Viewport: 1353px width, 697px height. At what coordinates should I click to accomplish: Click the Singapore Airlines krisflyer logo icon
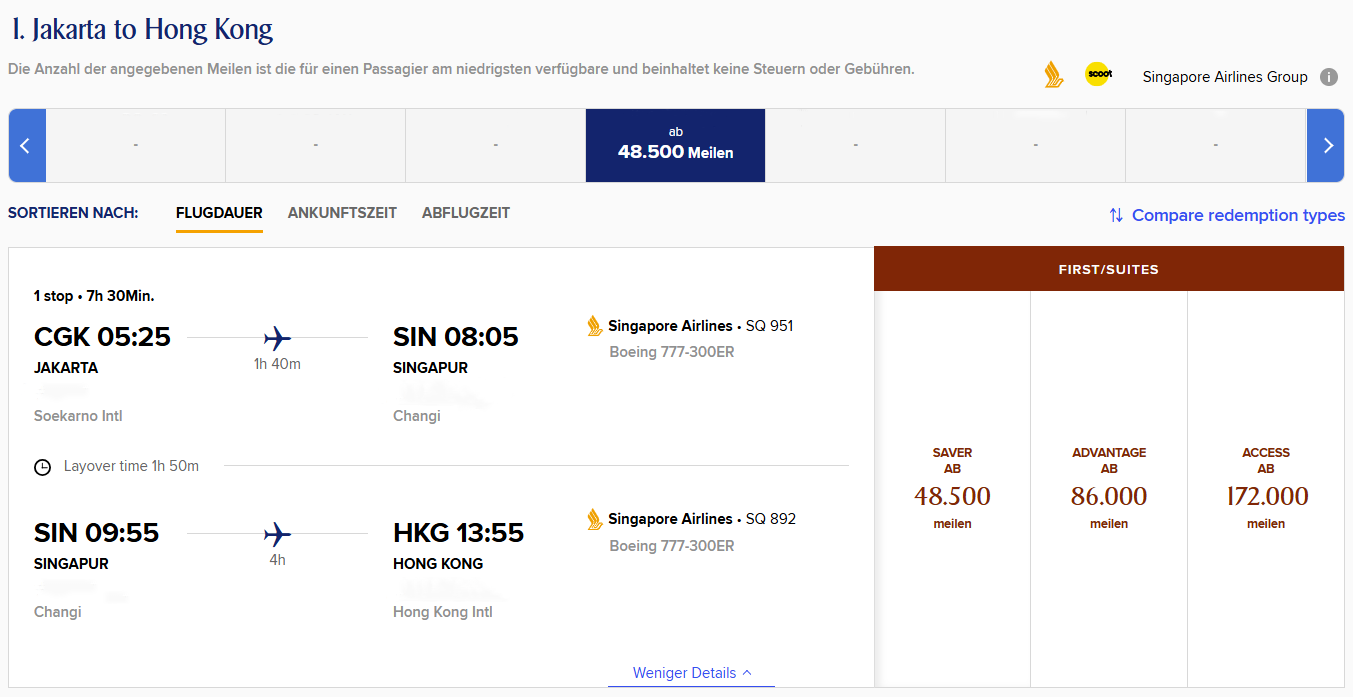1053,75
